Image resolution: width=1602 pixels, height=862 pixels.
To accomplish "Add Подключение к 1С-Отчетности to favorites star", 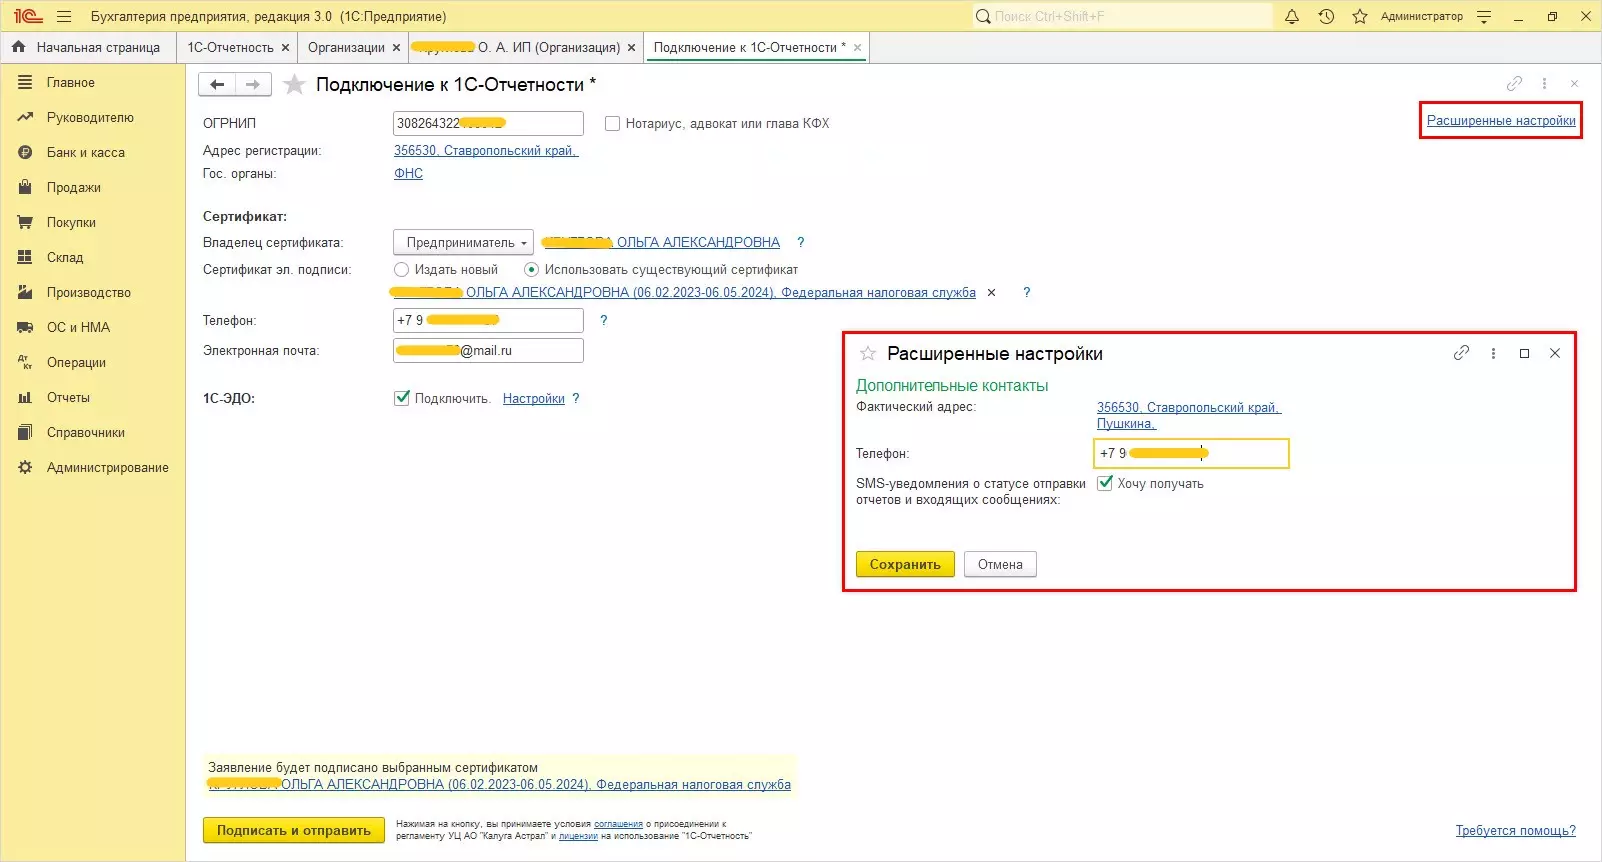I will tap(294, 85).
